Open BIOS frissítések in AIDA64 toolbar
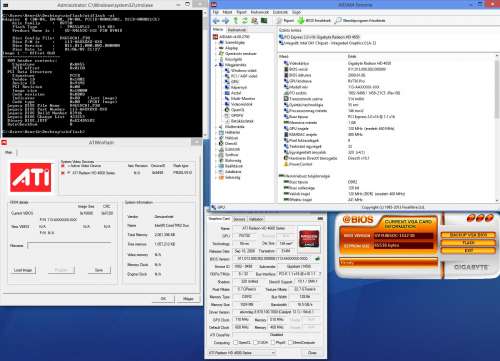Viewport: 500px width, 361px height. point(314,21)
